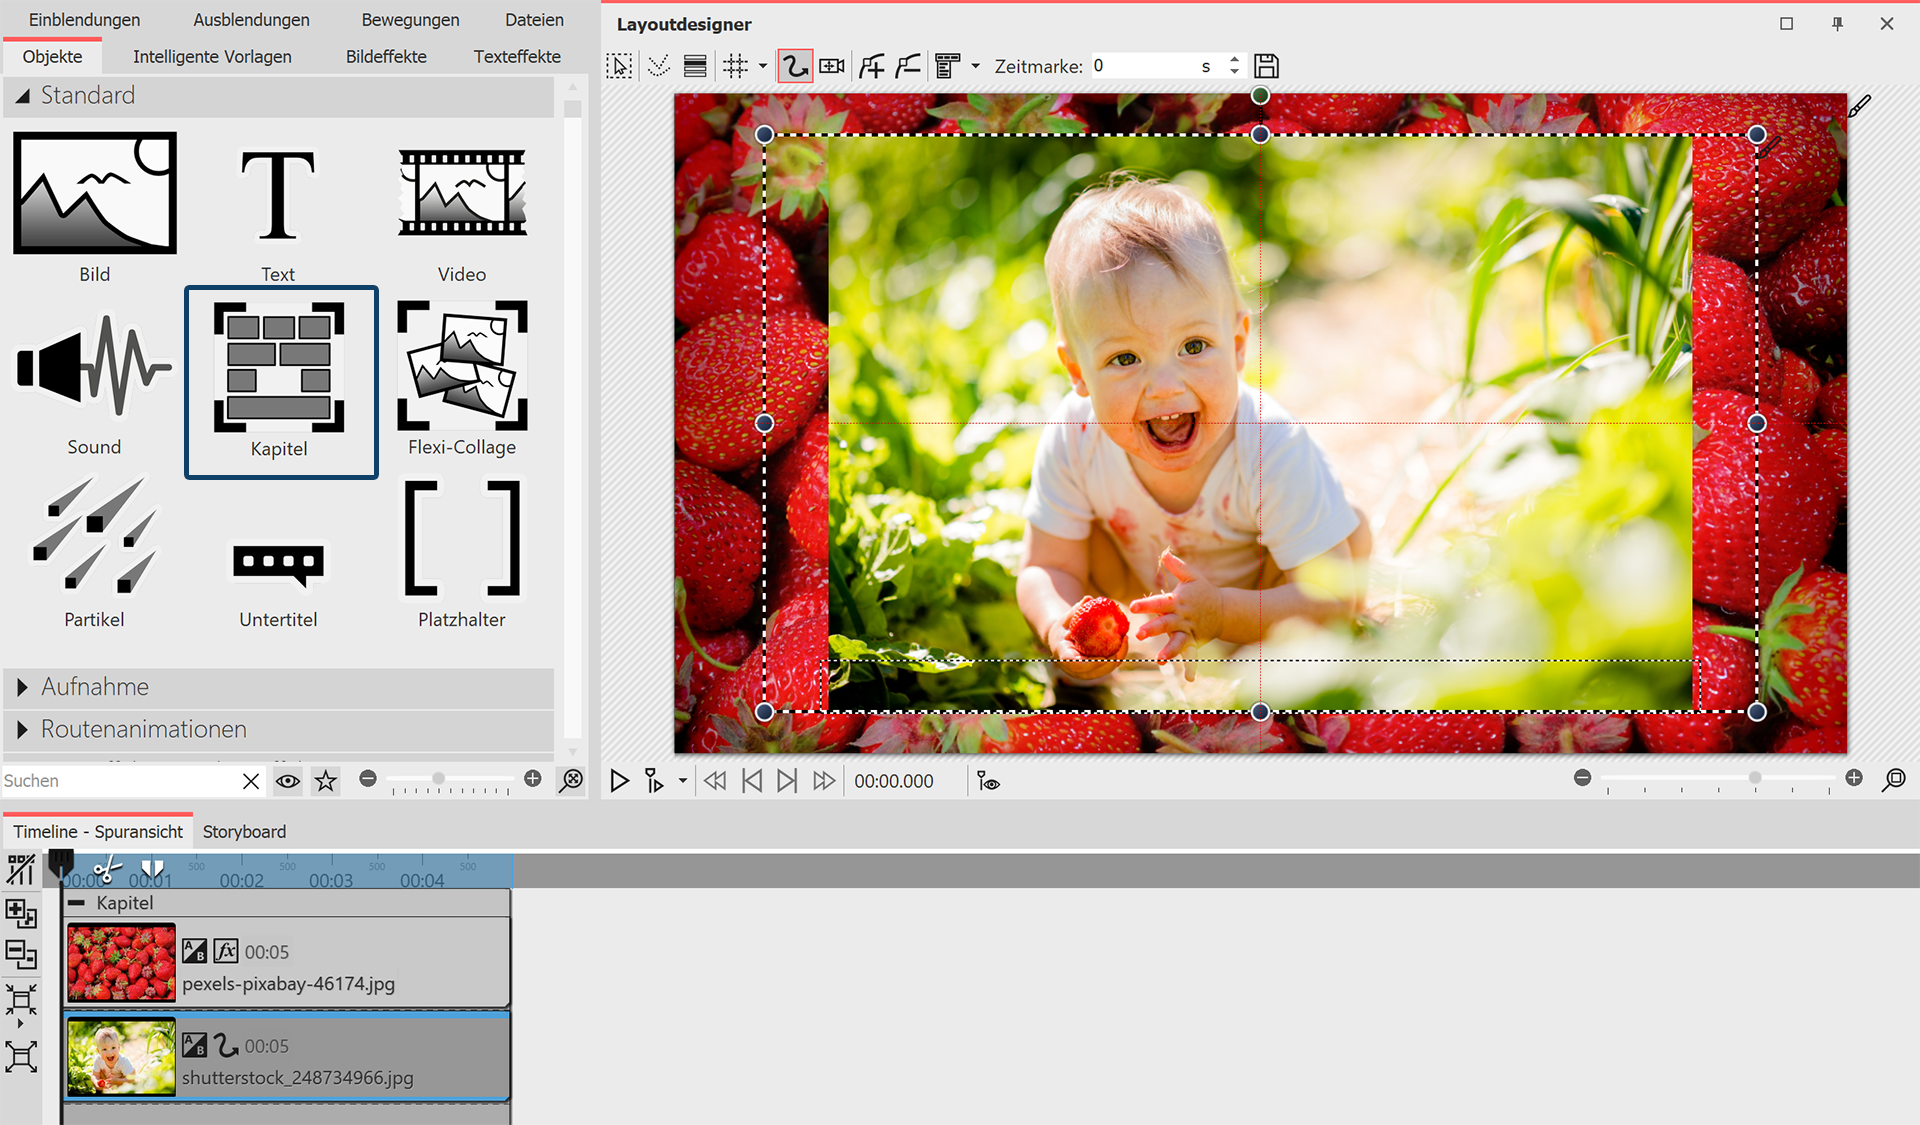
Task: Add a Text object from the Standard panel
Action: coord(278,200)
